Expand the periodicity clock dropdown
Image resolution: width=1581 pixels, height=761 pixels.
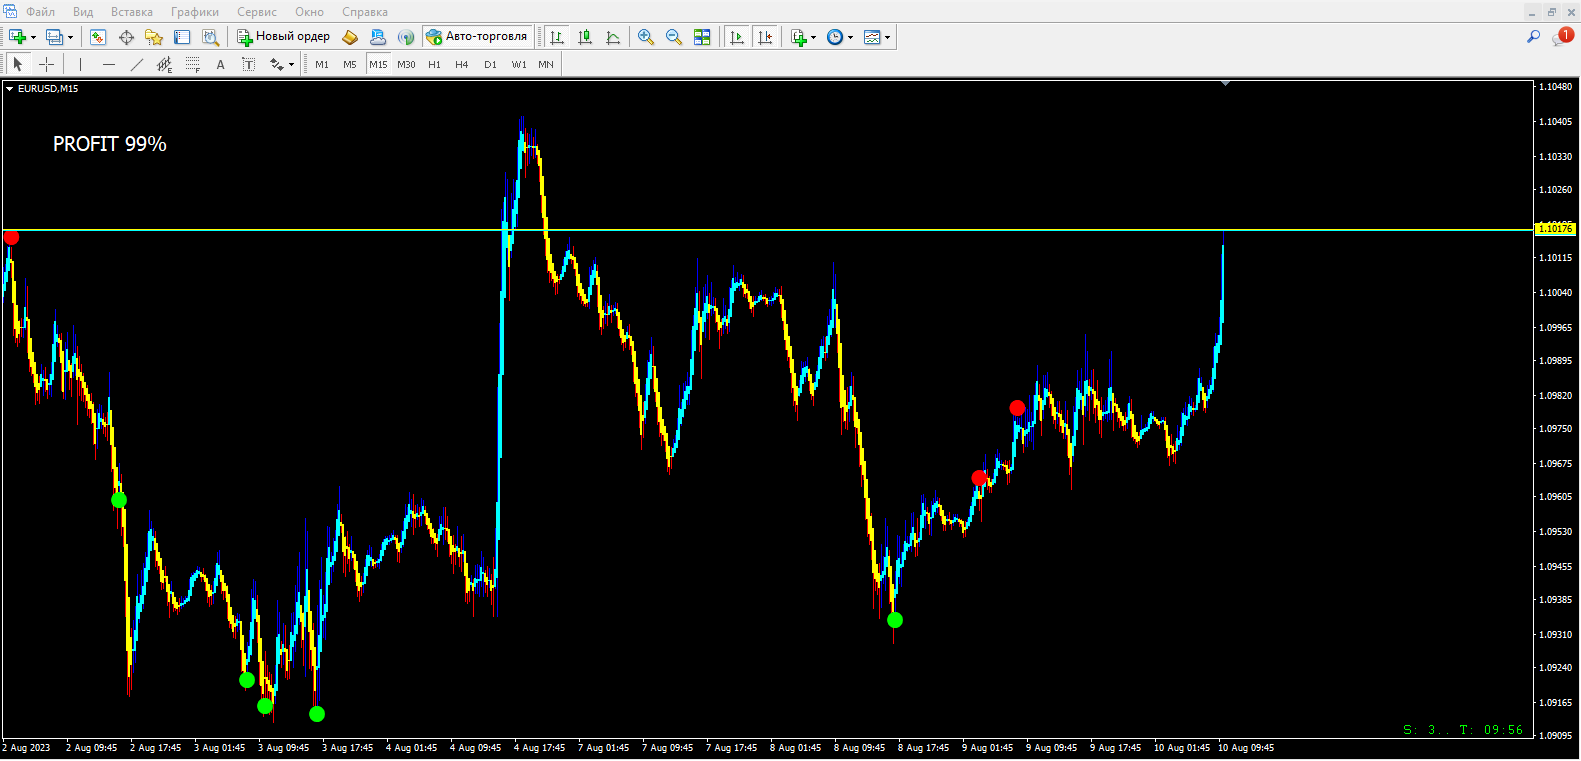click(839, 37)
